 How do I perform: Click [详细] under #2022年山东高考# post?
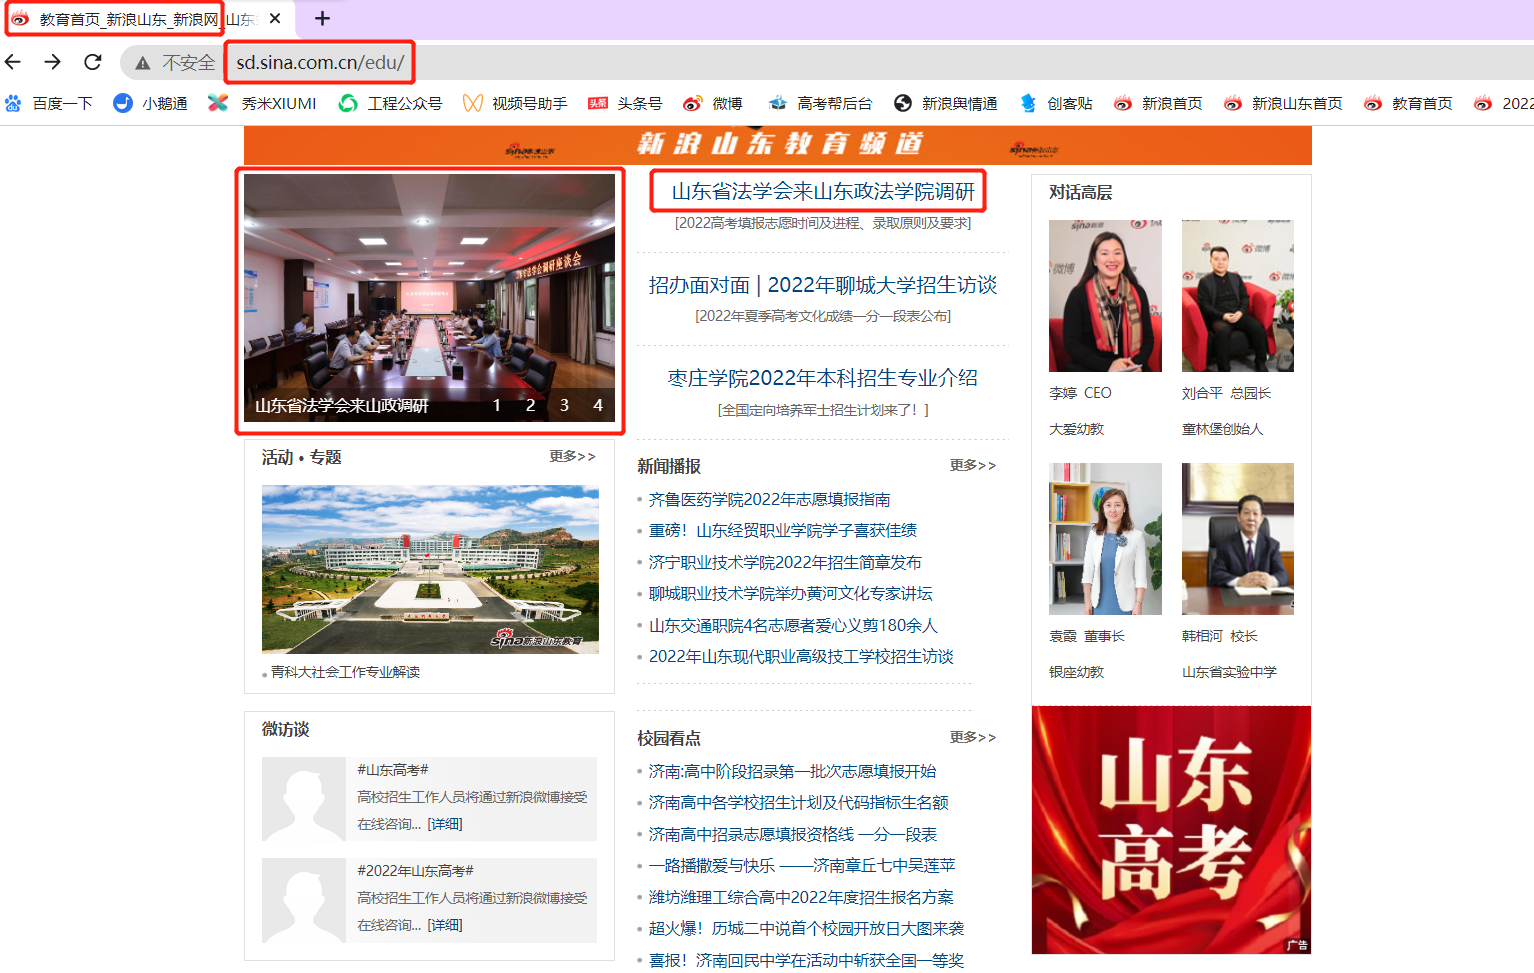click(445, 925)
